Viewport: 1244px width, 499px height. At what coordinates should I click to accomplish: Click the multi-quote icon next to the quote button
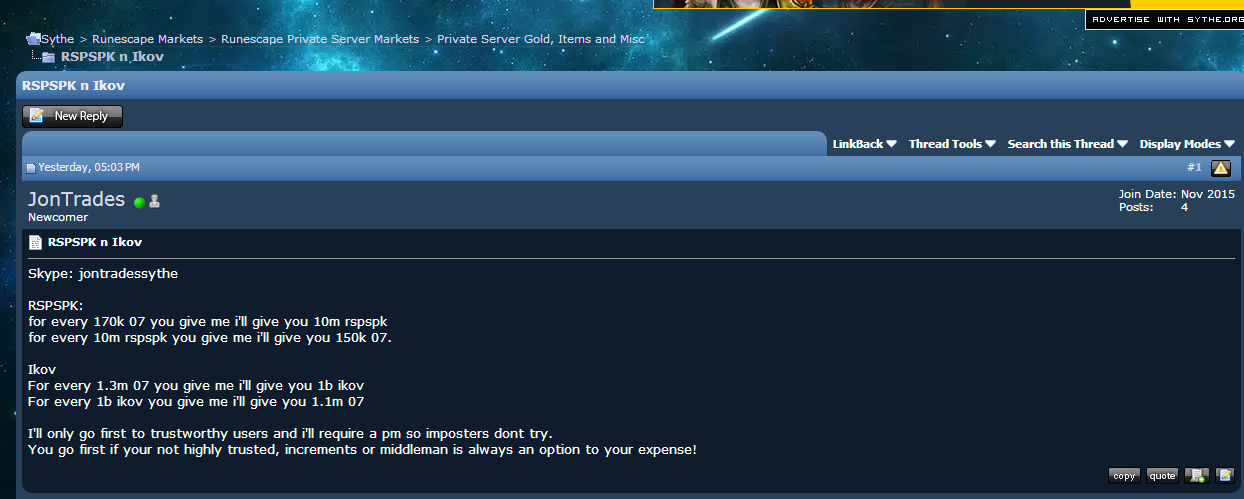coord(1196,475)
